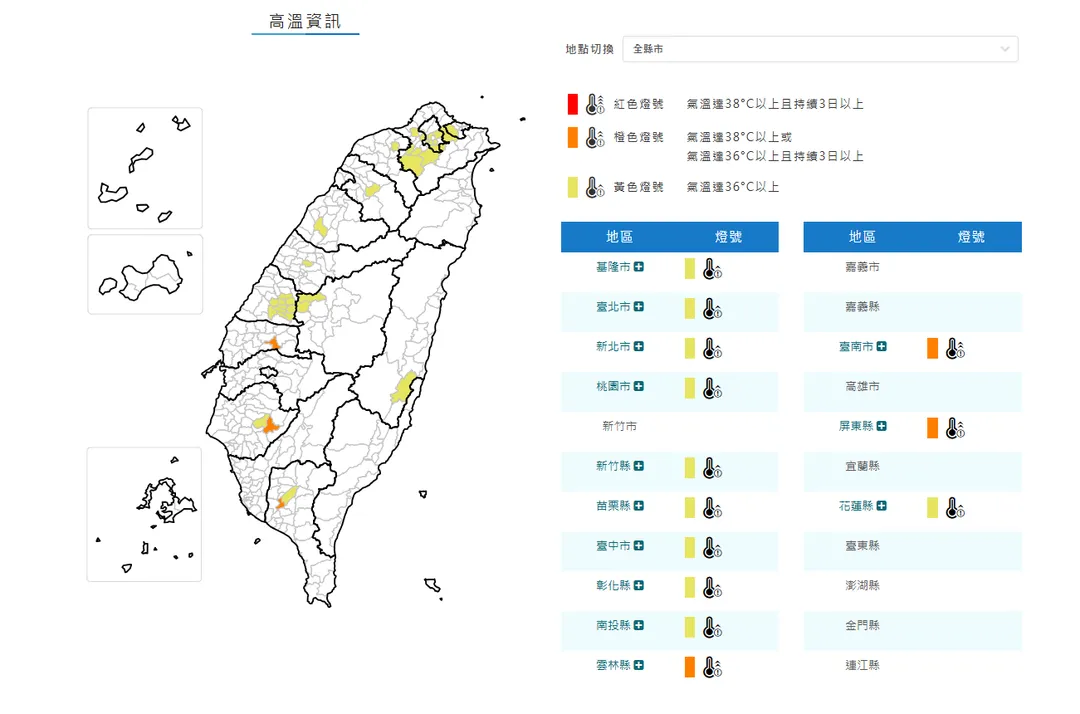This screenshot has height=714, width=1080.
Task: Click the 宜蘭縣 table cell
Action: (862, 466)
